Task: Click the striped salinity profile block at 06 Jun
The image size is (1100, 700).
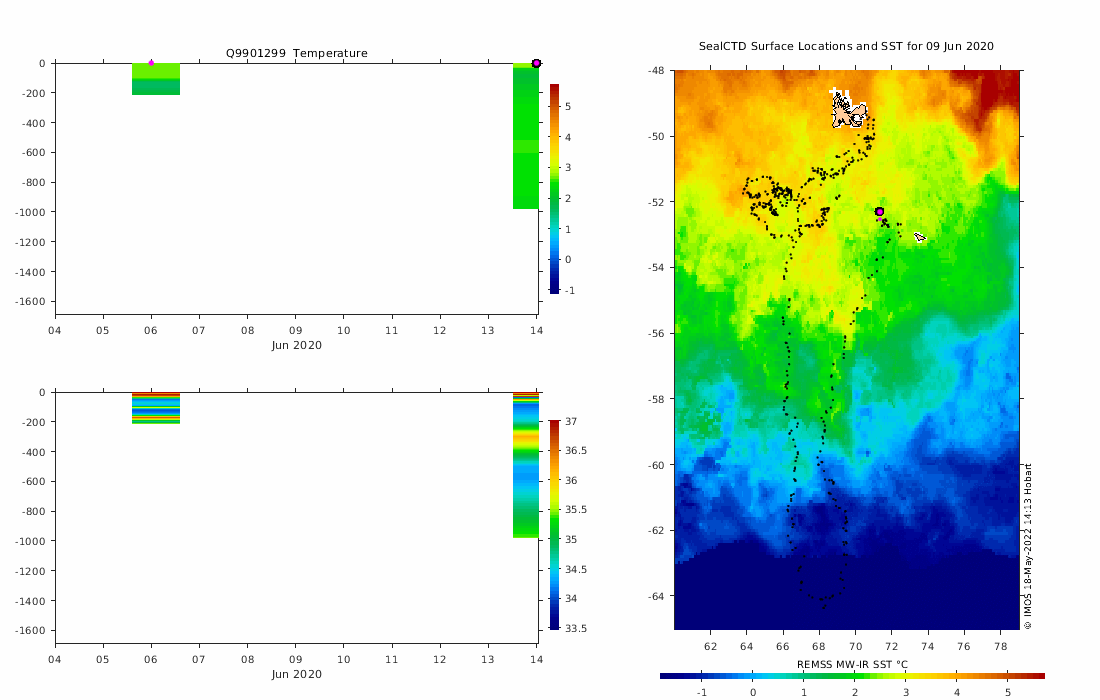Action: 156,408
